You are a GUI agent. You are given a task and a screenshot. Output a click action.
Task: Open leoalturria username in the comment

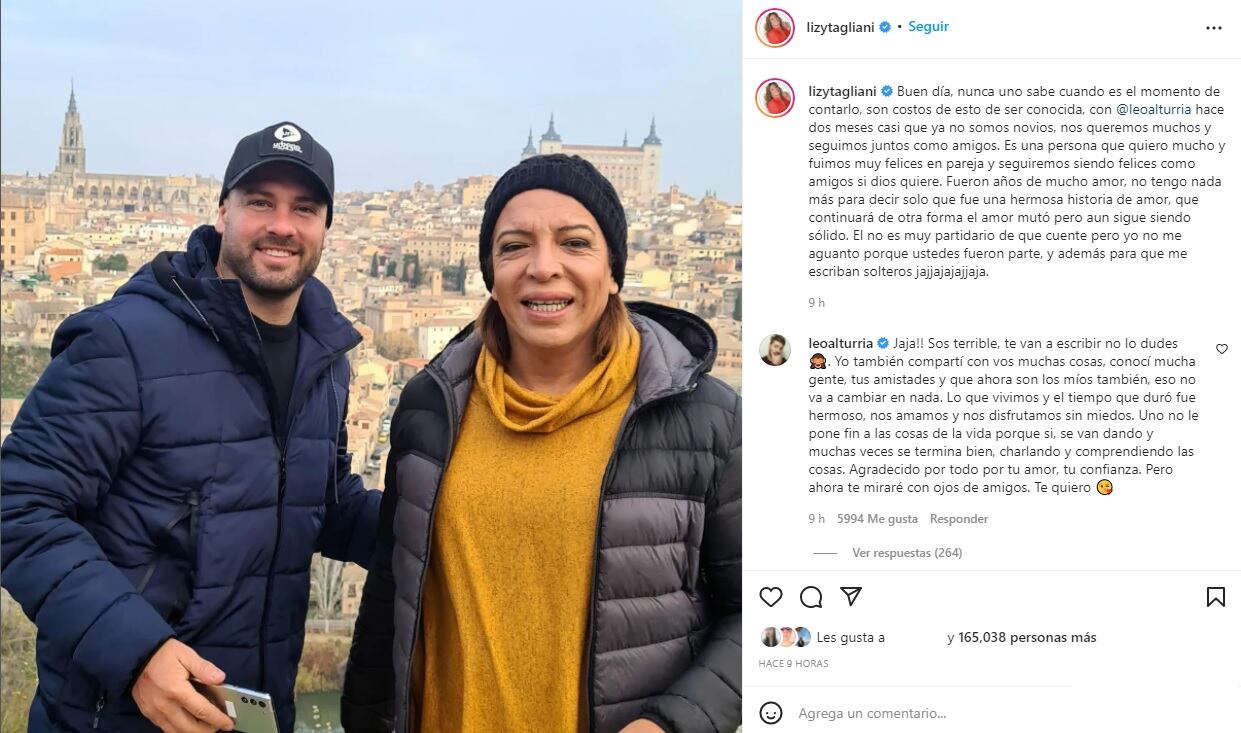841,343
